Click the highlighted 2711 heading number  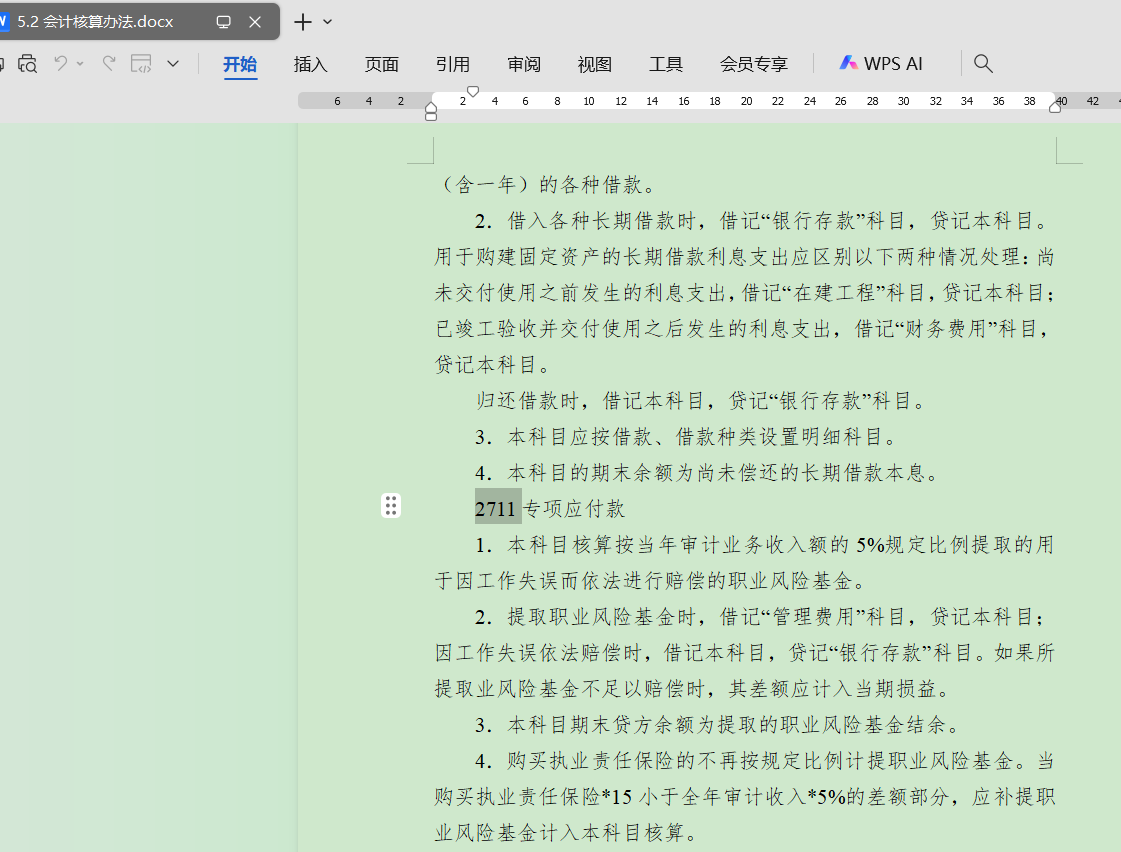(x=495, y=509)
